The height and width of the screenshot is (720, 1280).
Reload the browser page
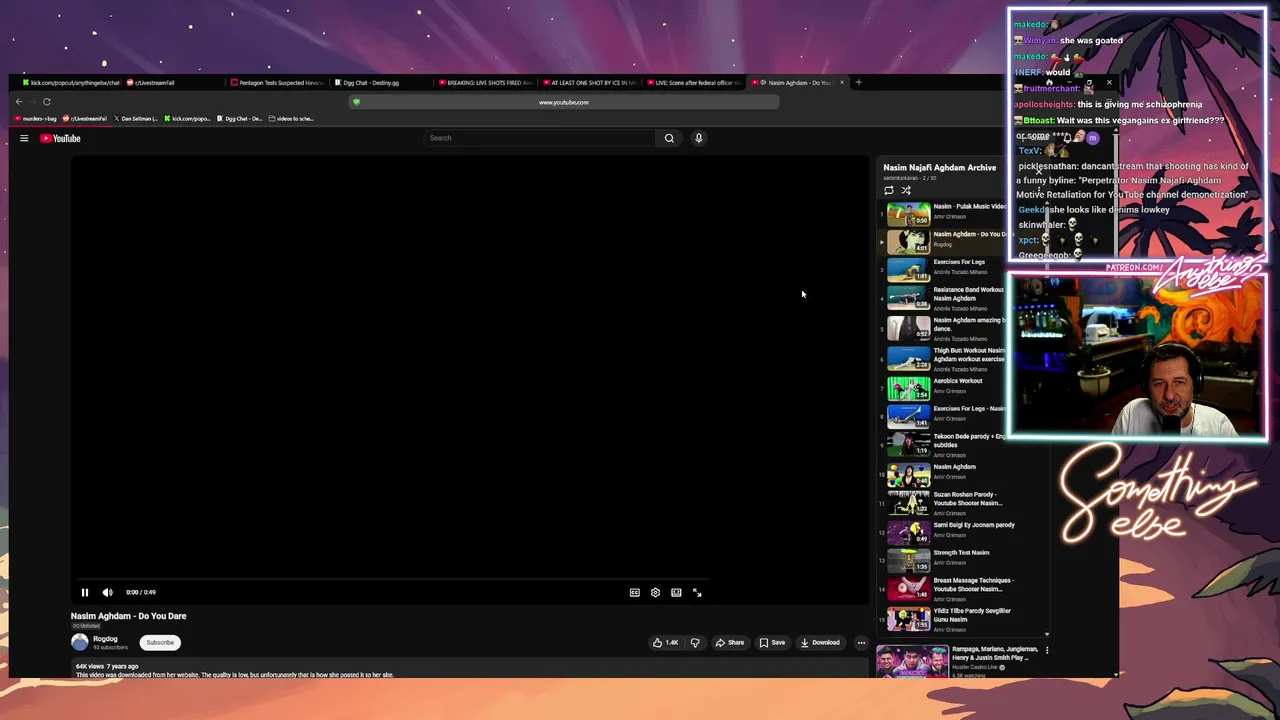(46, 102)
